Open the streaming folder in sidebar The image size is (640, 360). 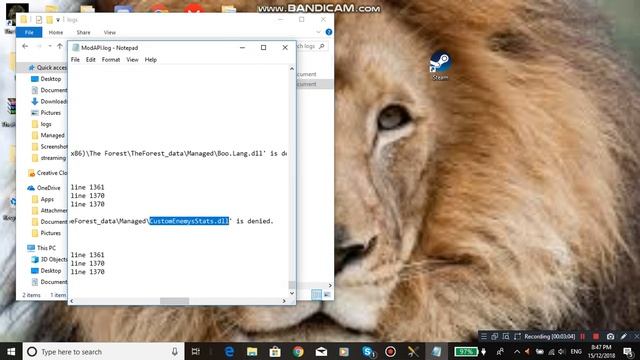pos(49,158)
